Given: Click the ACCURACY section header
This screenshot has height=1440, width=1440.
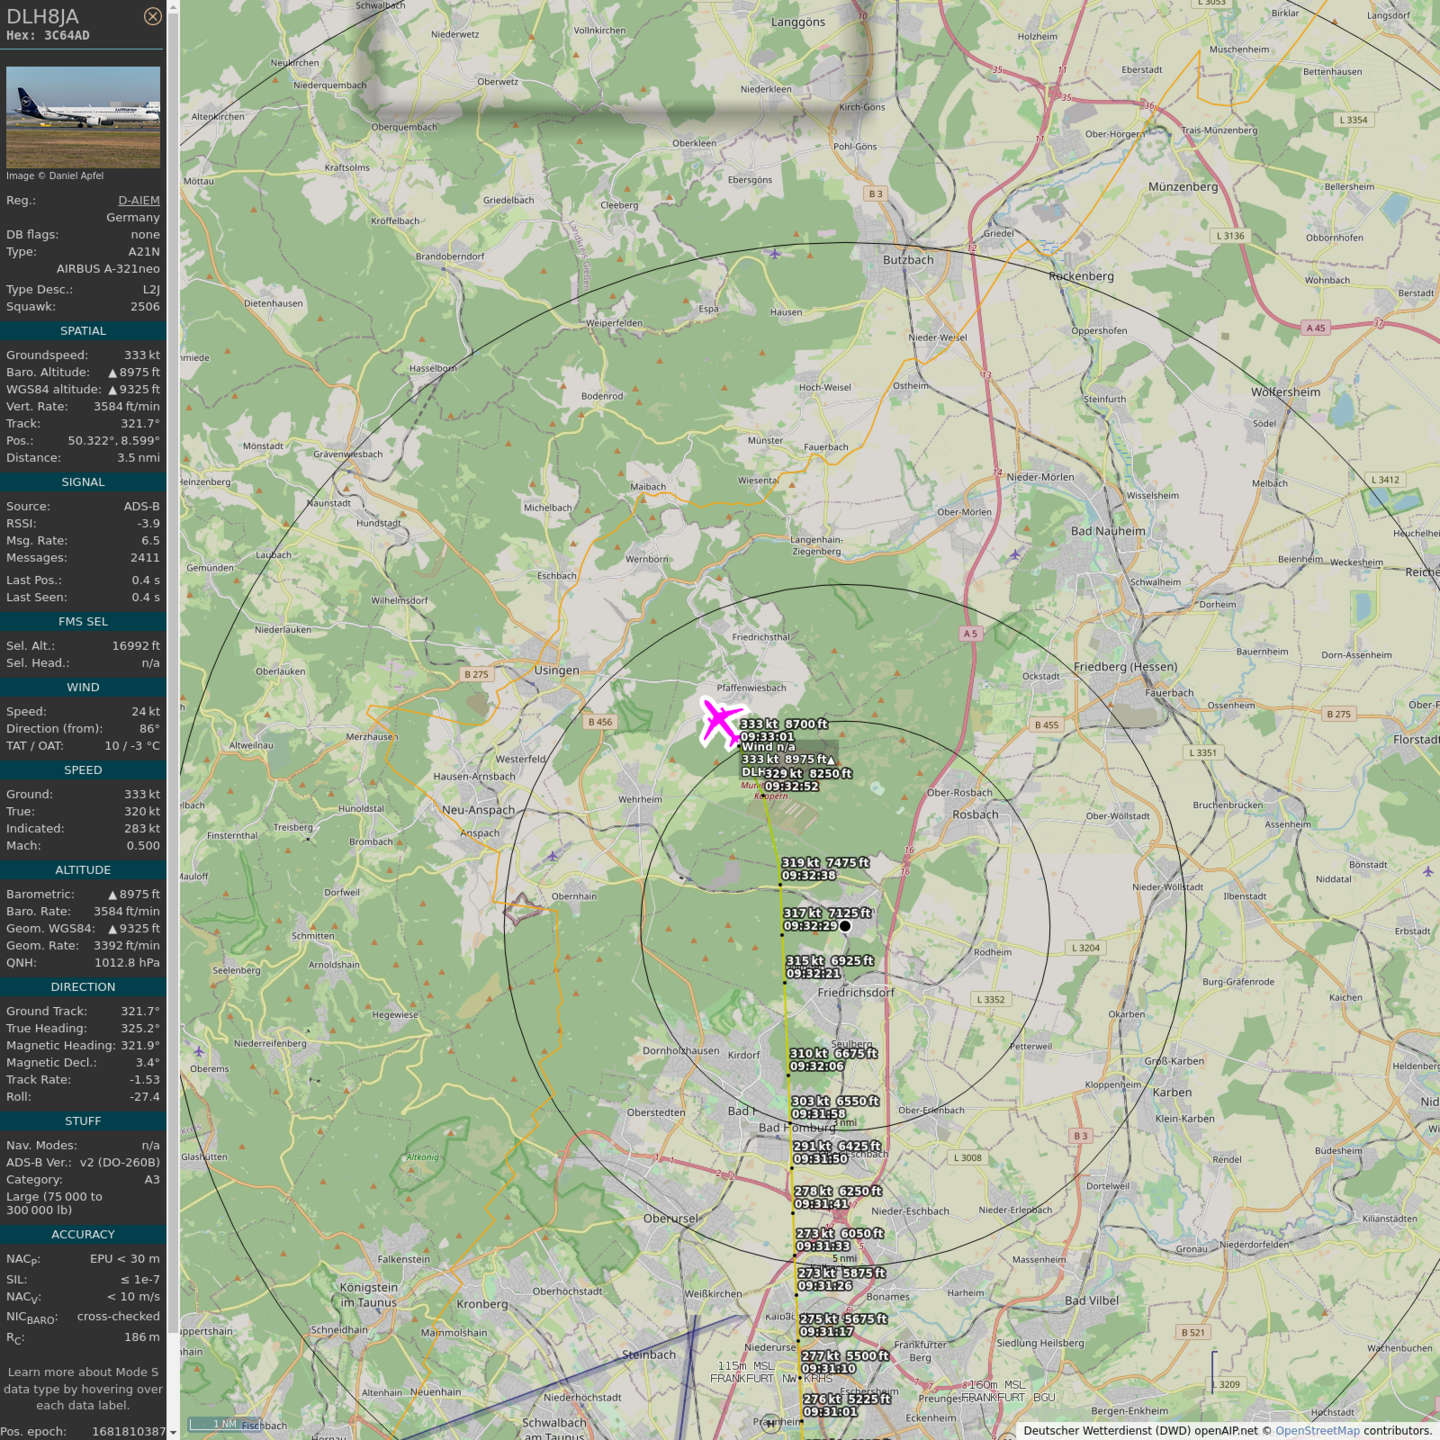Looking at the screenshot, I should (83, 1235).
